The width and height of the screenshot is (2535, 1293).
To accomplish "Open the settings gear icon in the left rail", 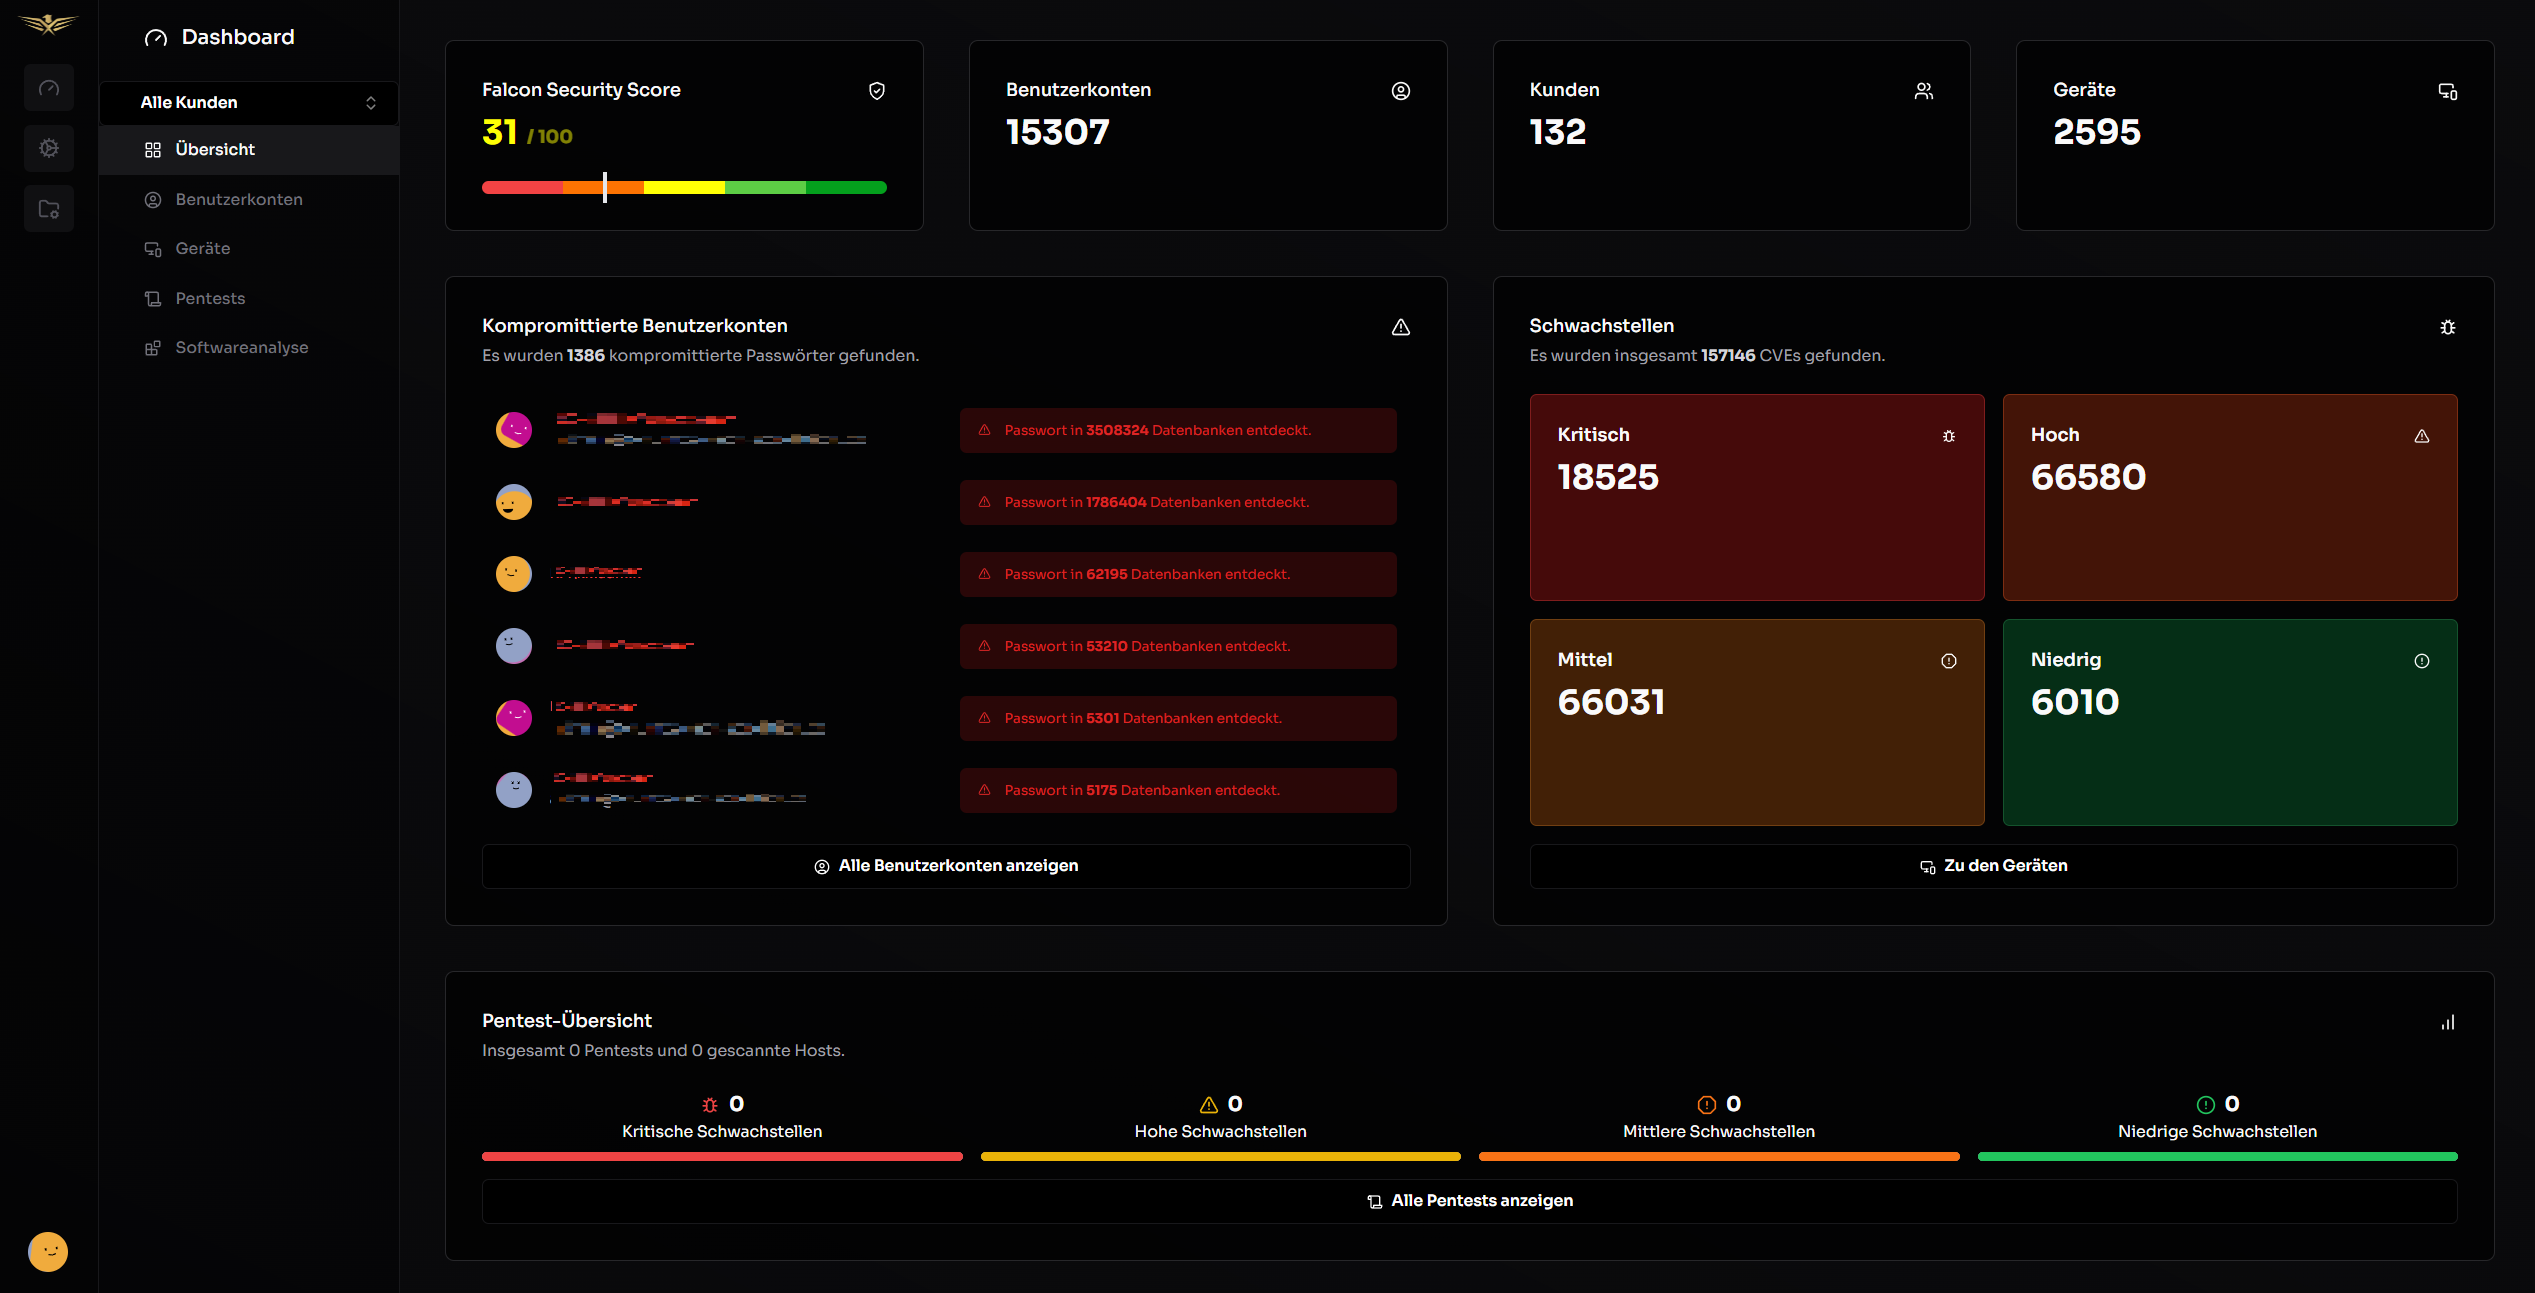I will (x=49, y=148).
